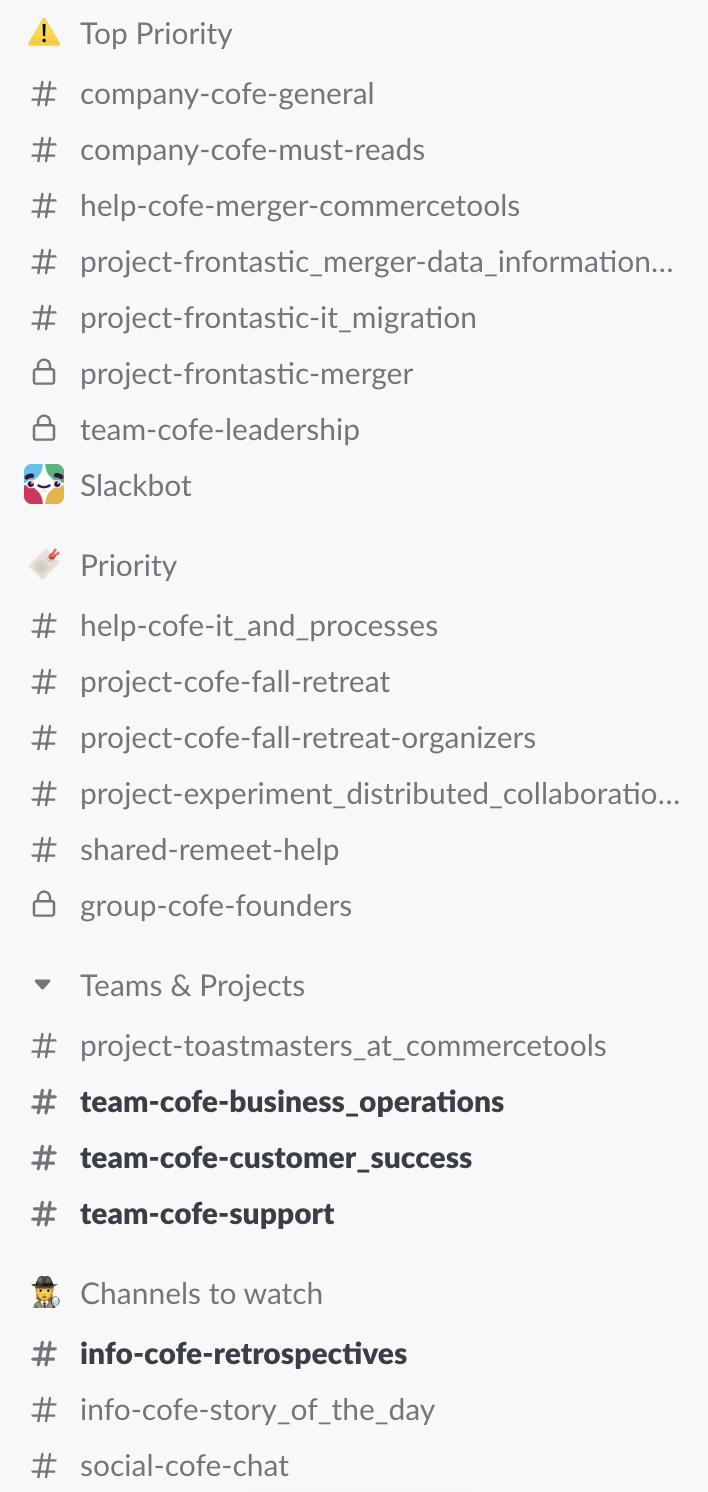Click the Top Priority warning icon

43,34
